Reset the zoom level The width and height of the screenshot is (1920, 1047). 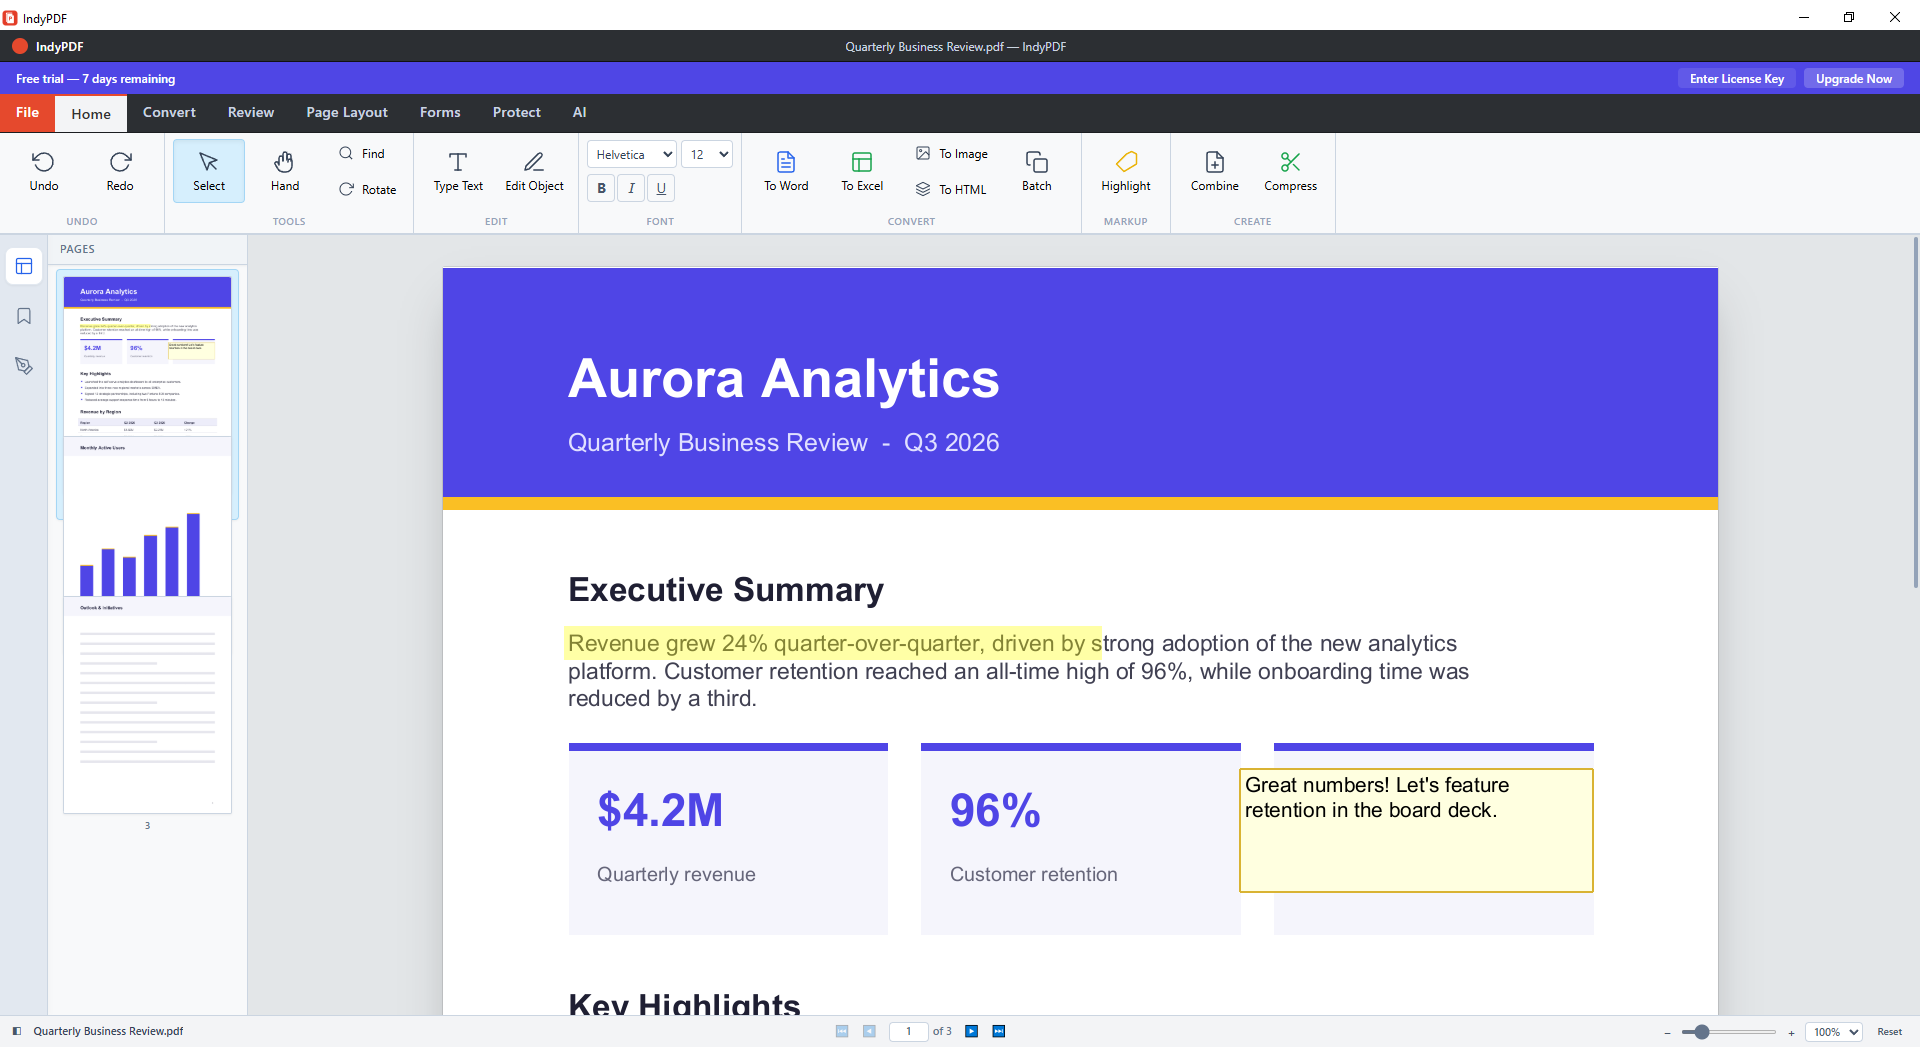[1889, 1032]
